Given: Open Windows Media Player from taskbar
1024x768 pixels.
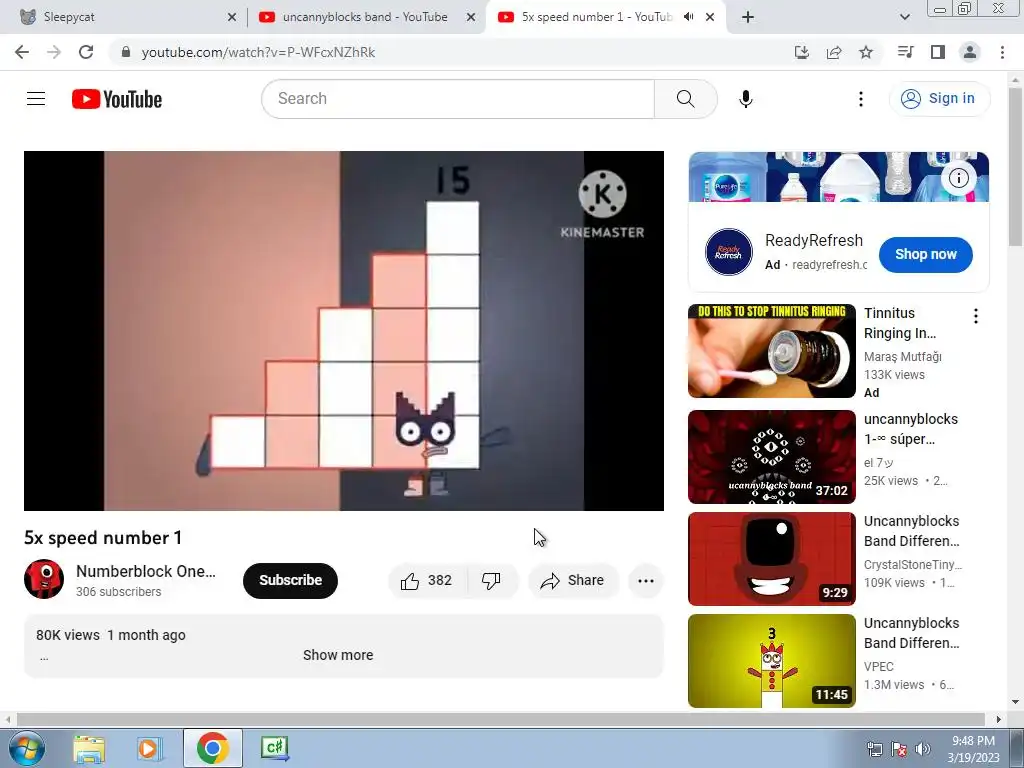Looking at the screenshot, I should (150, 748).
